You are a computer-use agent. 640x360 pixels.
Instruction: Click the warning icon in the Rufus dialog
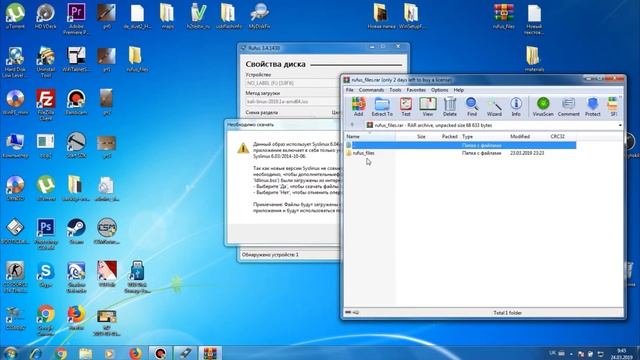(x=243, y=148)
